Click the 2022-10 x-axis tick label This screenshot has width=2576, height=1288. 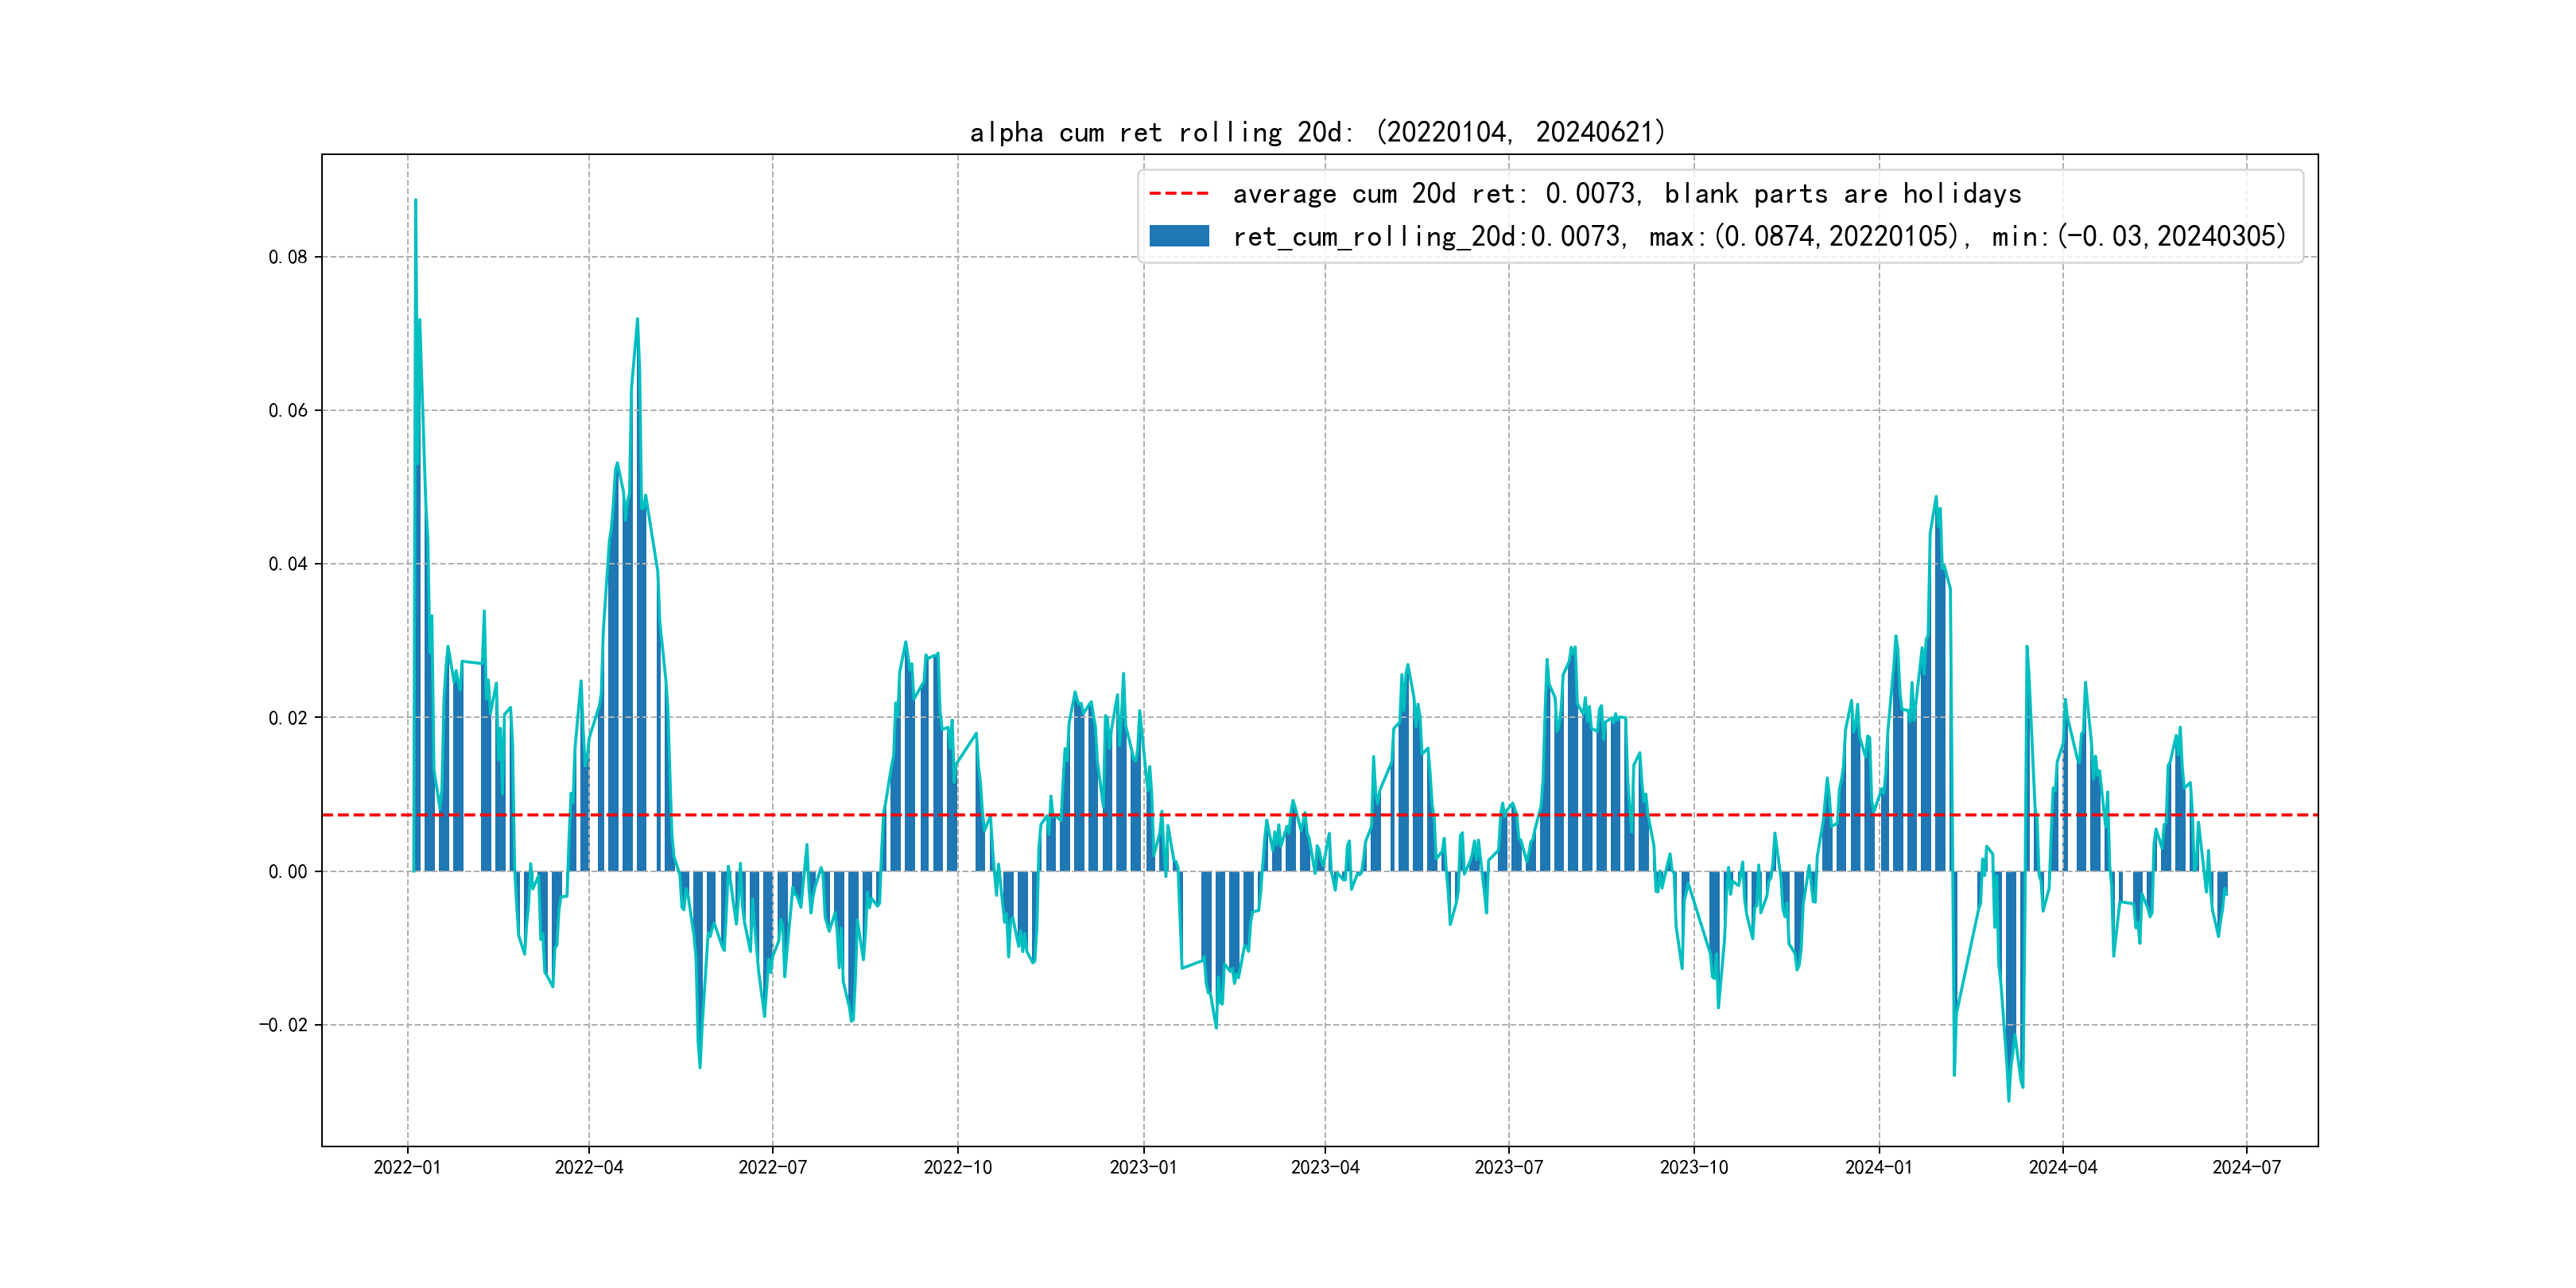click(x=957, y=1167)
